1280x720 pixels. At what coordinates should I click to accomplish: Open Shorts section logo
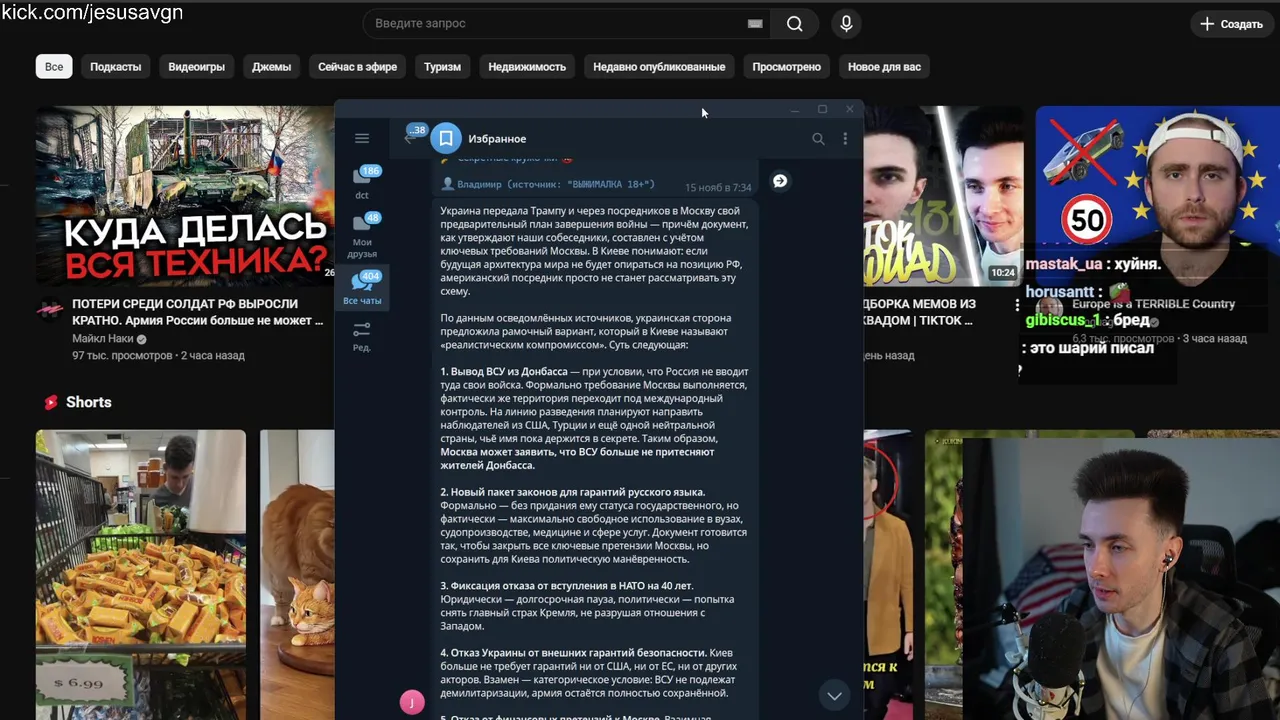[51, 402]
